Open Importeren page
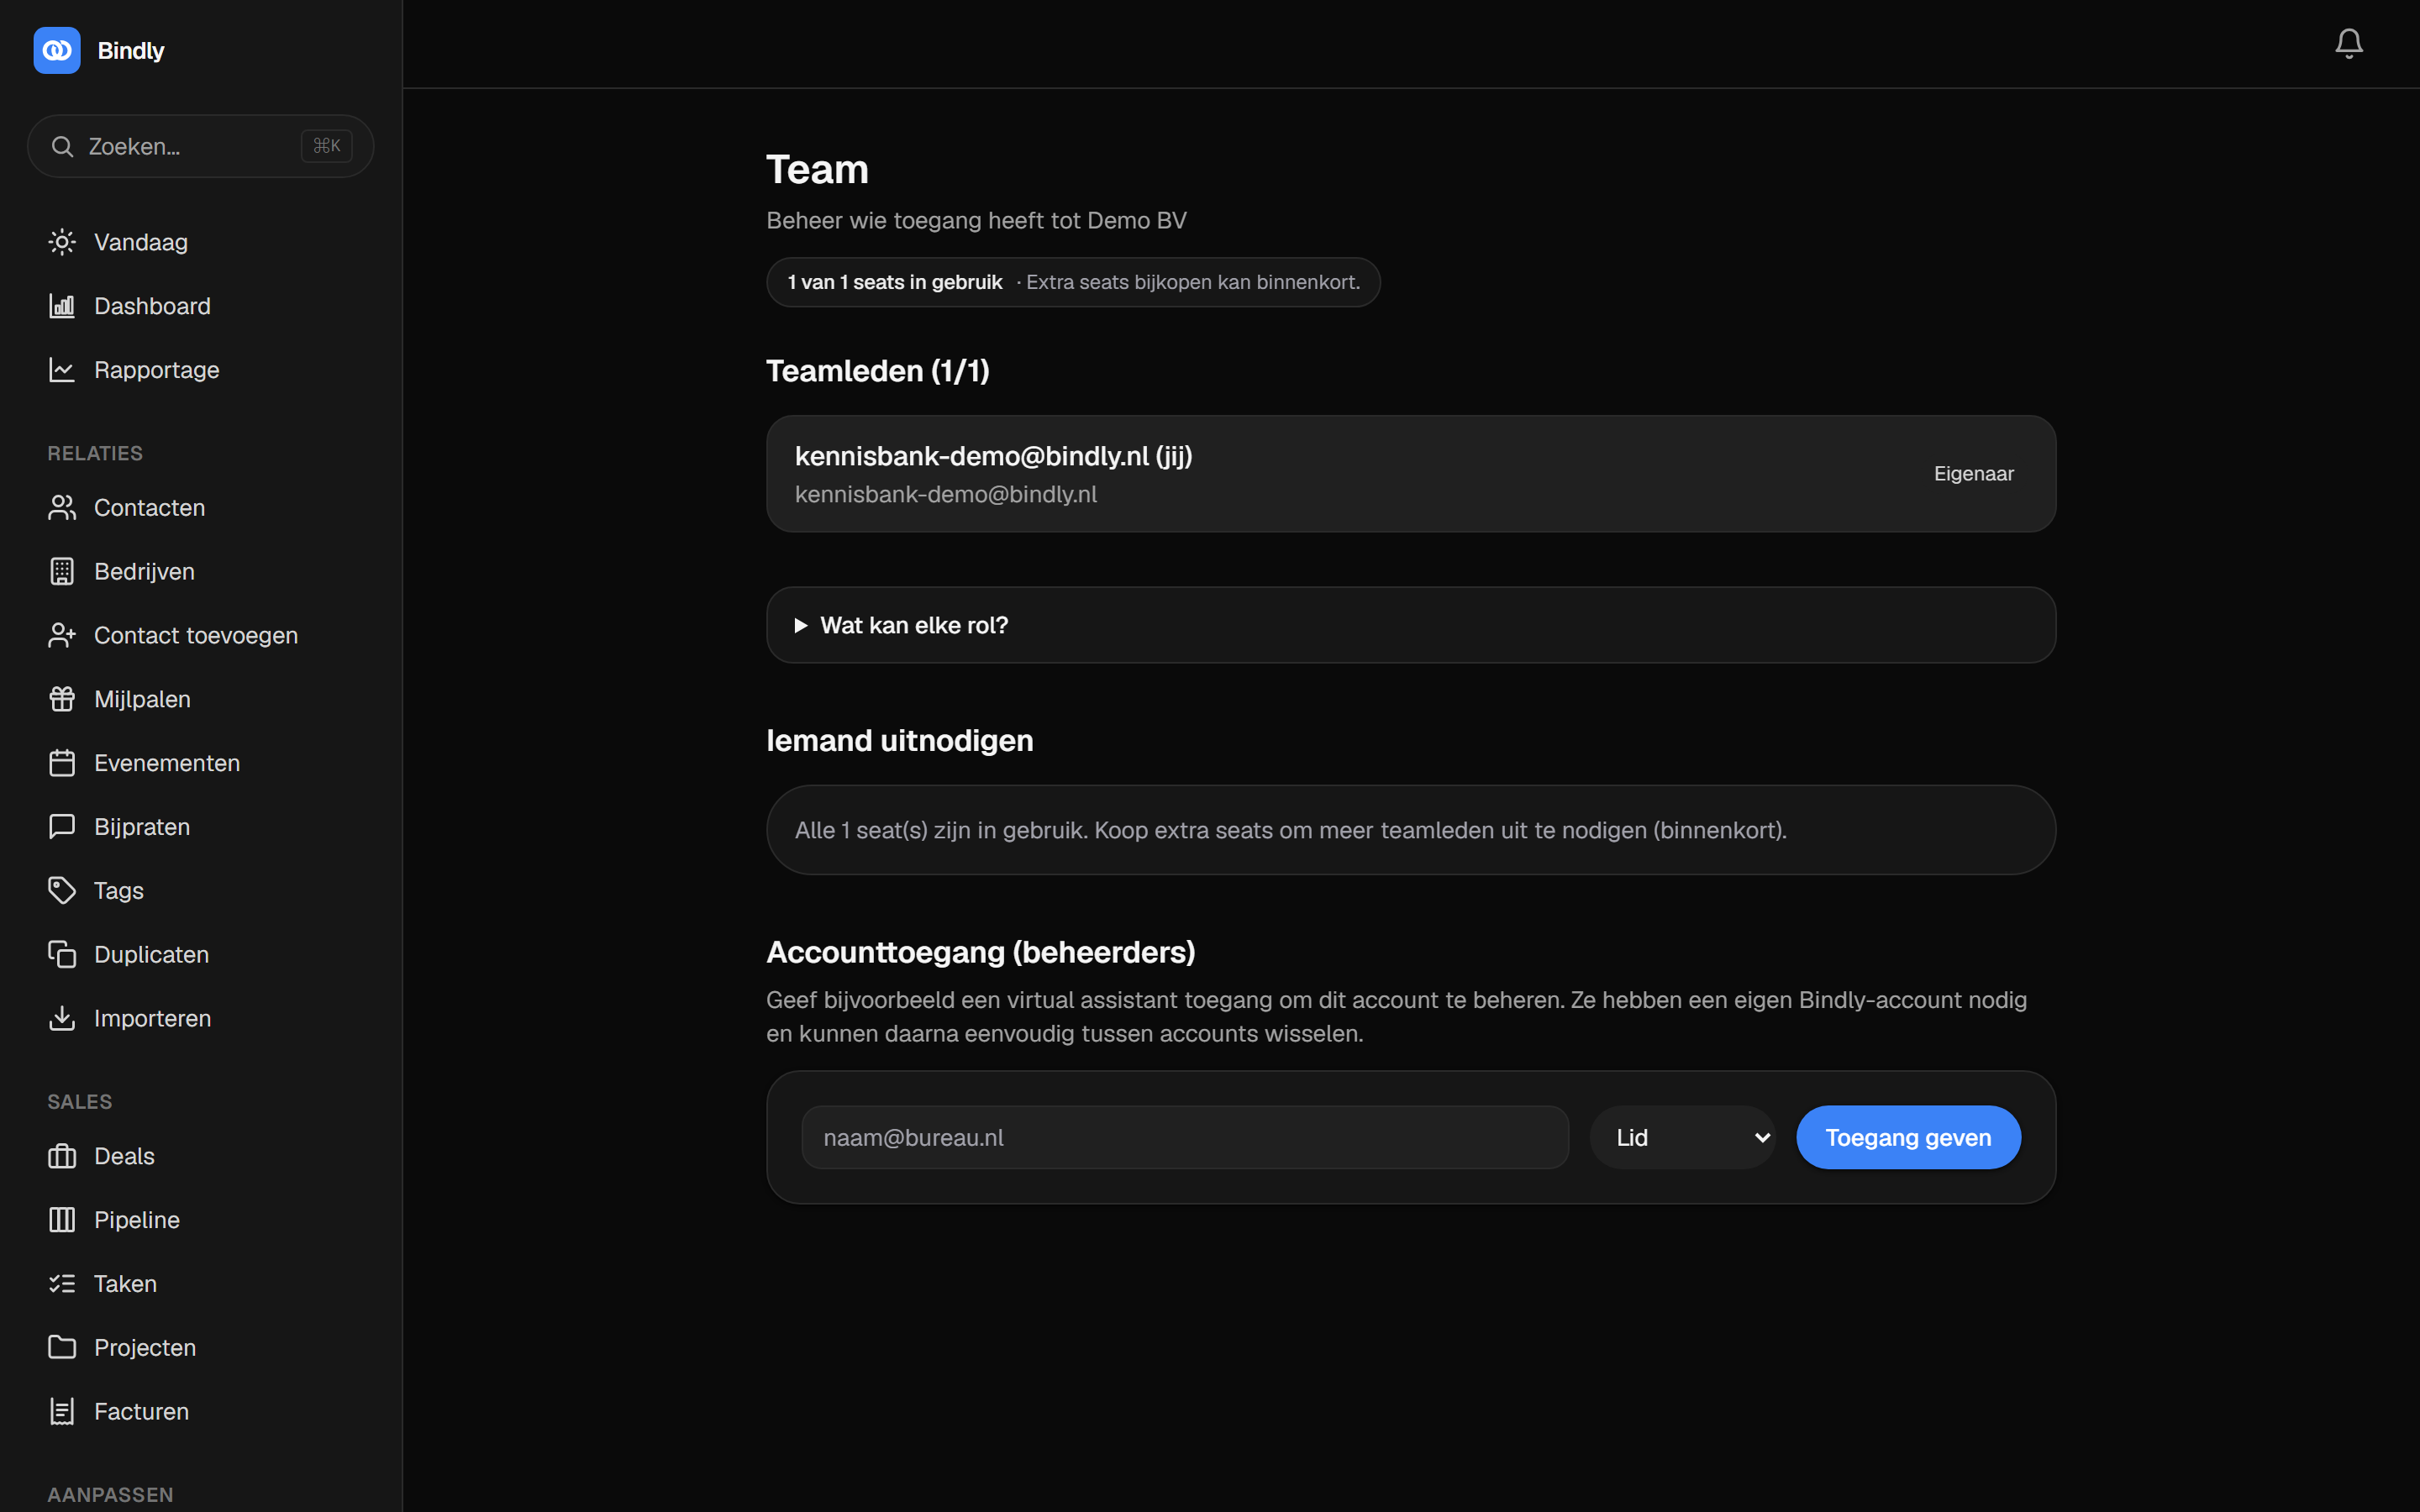 pyautogui.click(x=200, y=1018)
